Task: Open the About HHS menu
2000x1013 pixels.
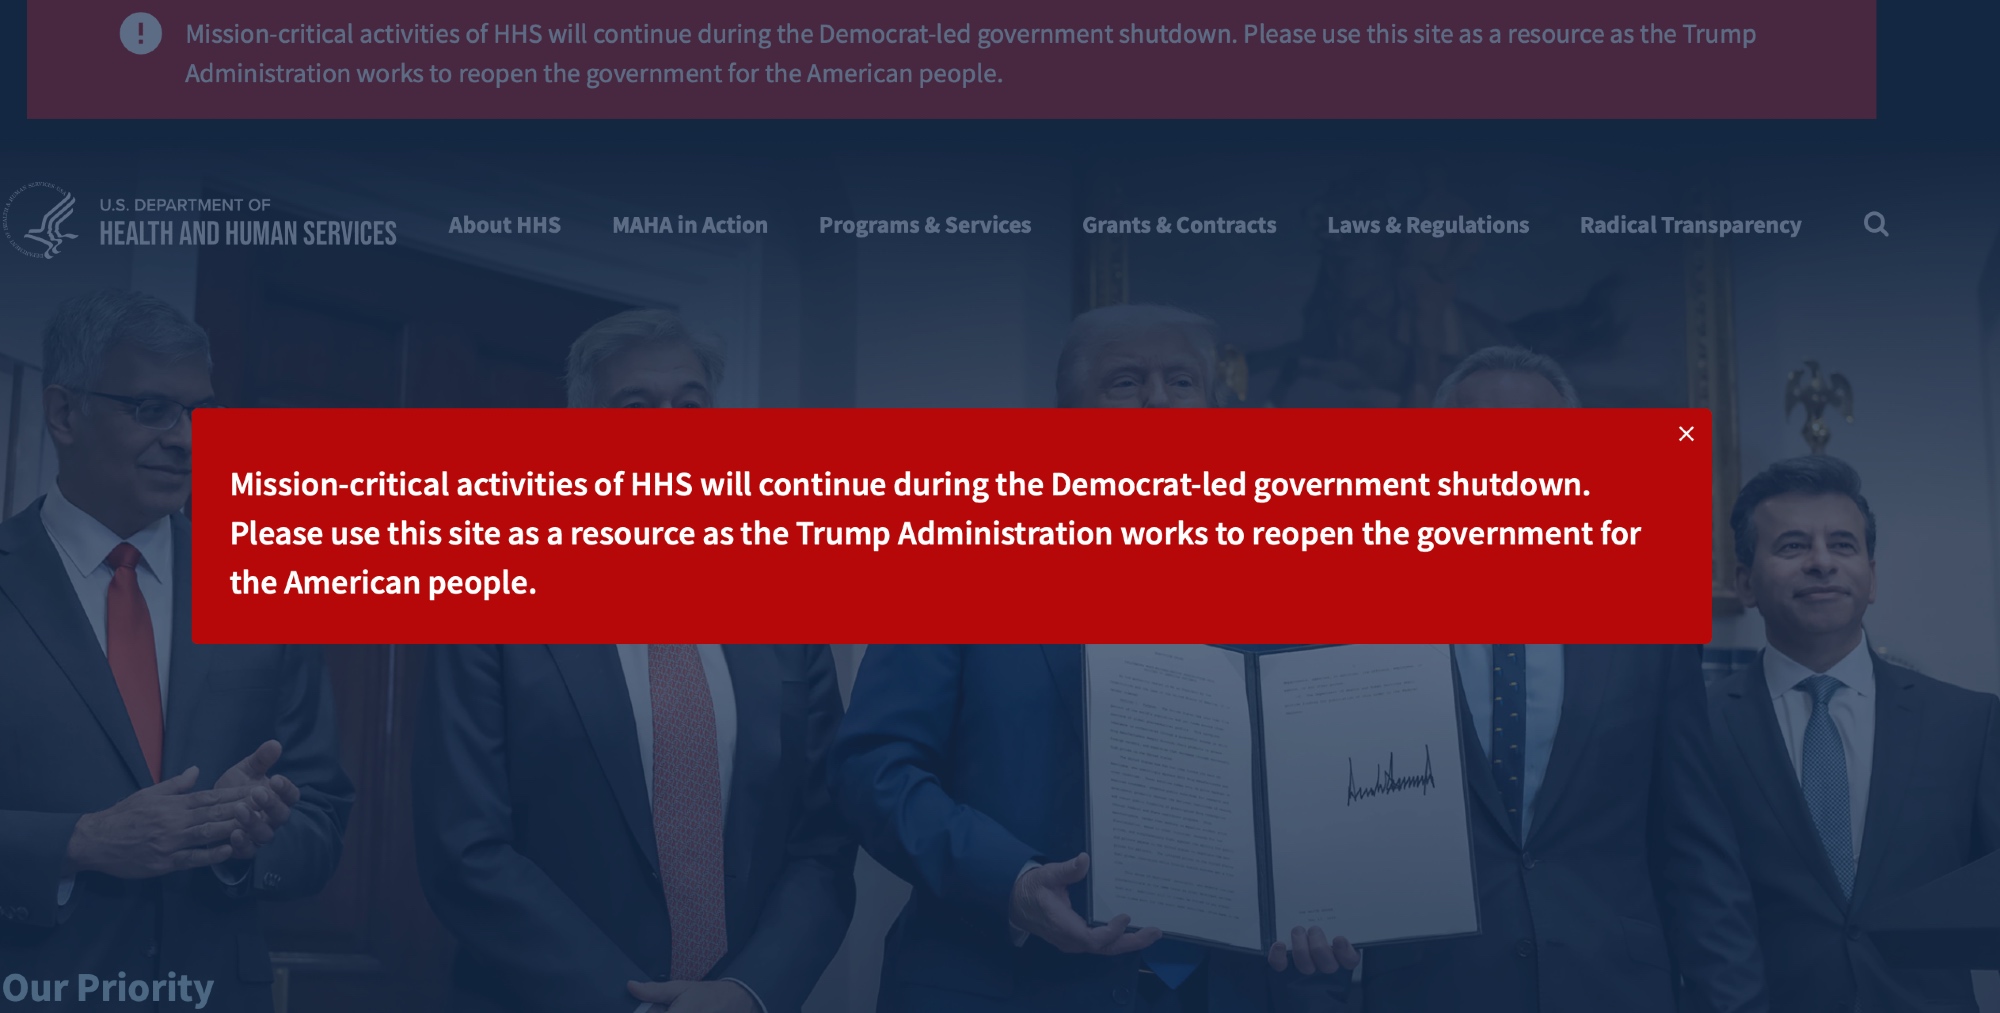Action: point(504,226)
